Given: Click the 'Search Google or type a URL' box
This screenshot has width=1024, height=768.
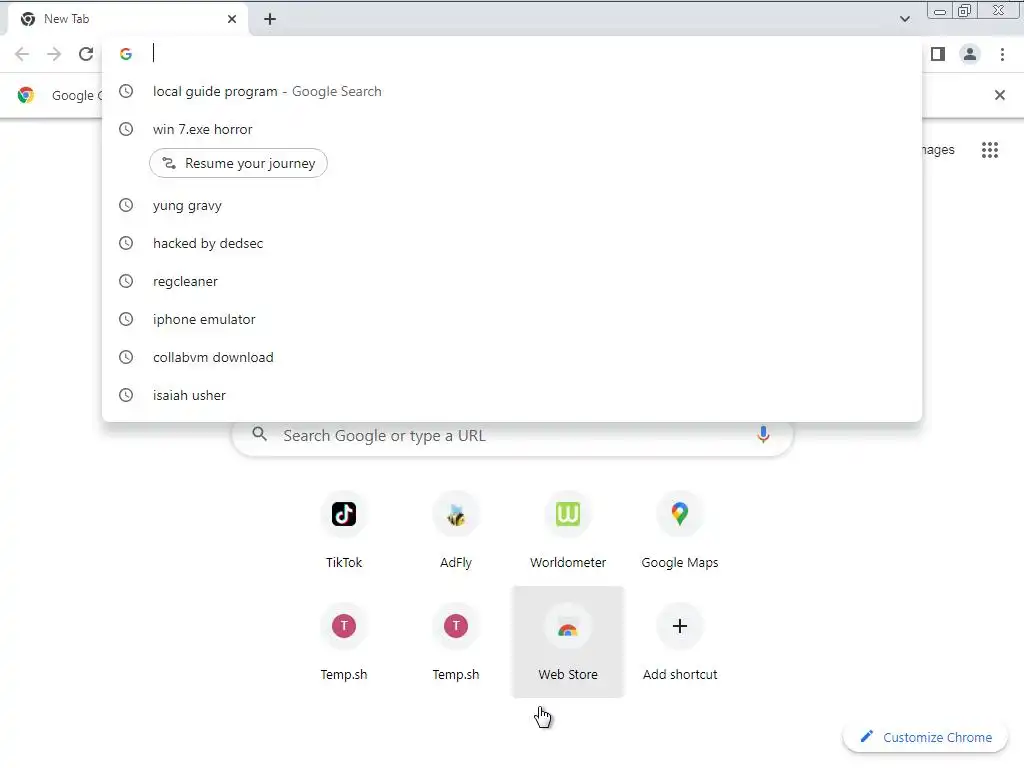Looking at the screenshot, I should 513,436.
